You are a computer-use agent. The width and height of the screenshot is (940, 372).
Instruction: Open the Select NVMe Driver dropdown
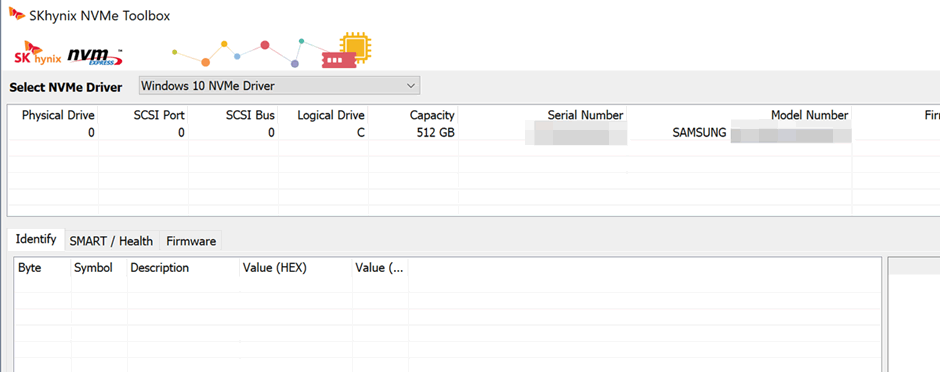click(x=279, y=86)
